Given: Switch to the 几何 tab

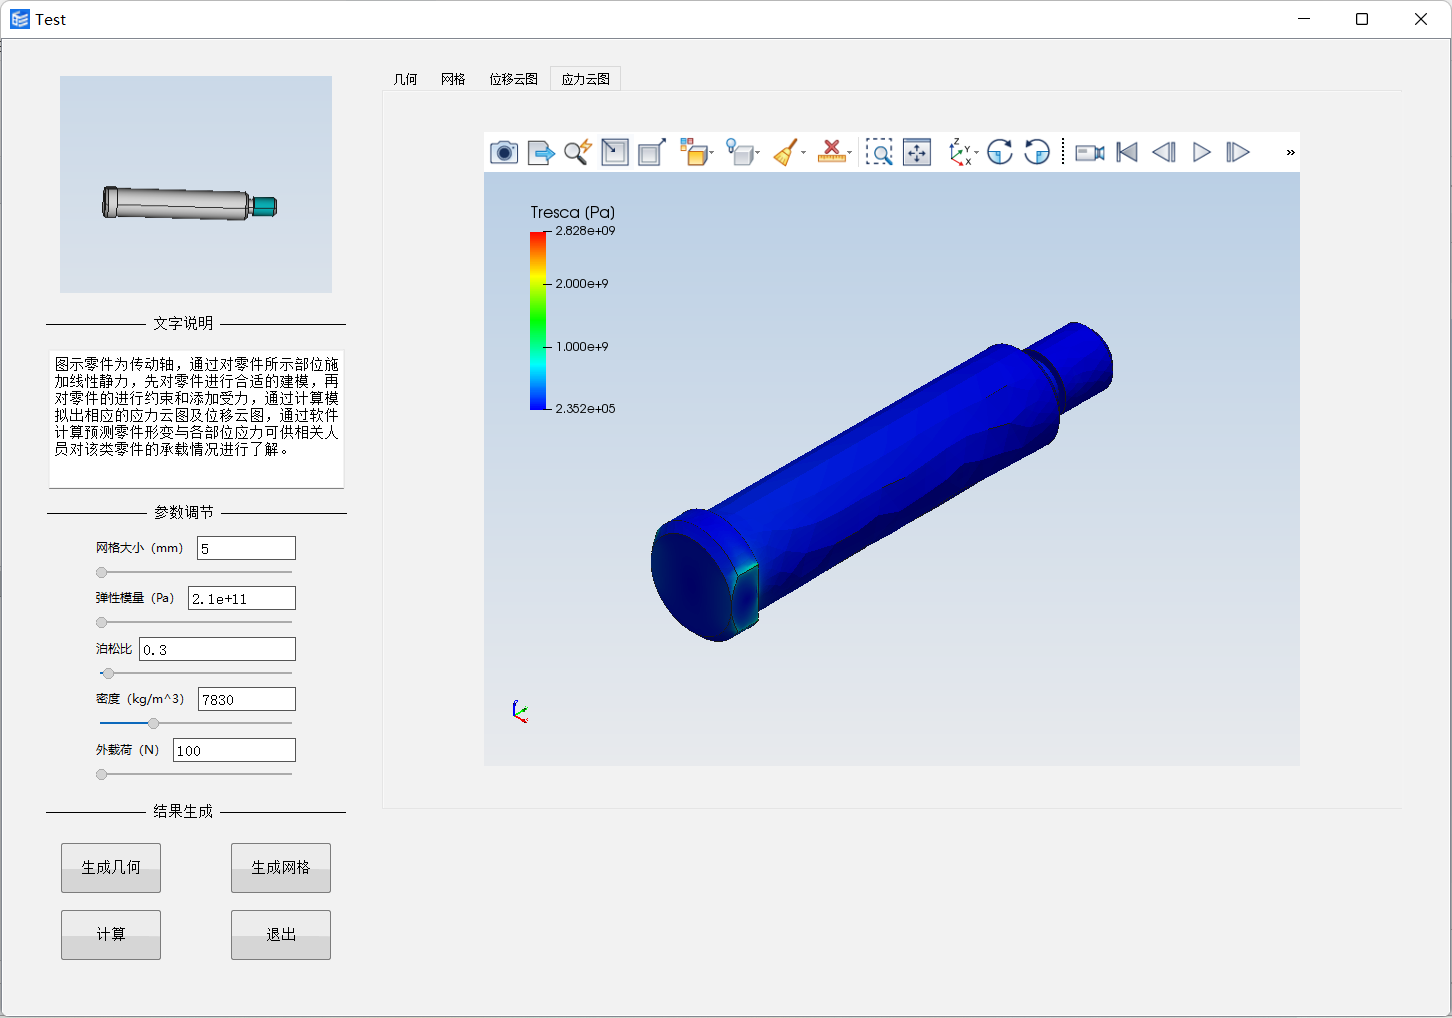Looking at the screenshot, I should (405, 79).
